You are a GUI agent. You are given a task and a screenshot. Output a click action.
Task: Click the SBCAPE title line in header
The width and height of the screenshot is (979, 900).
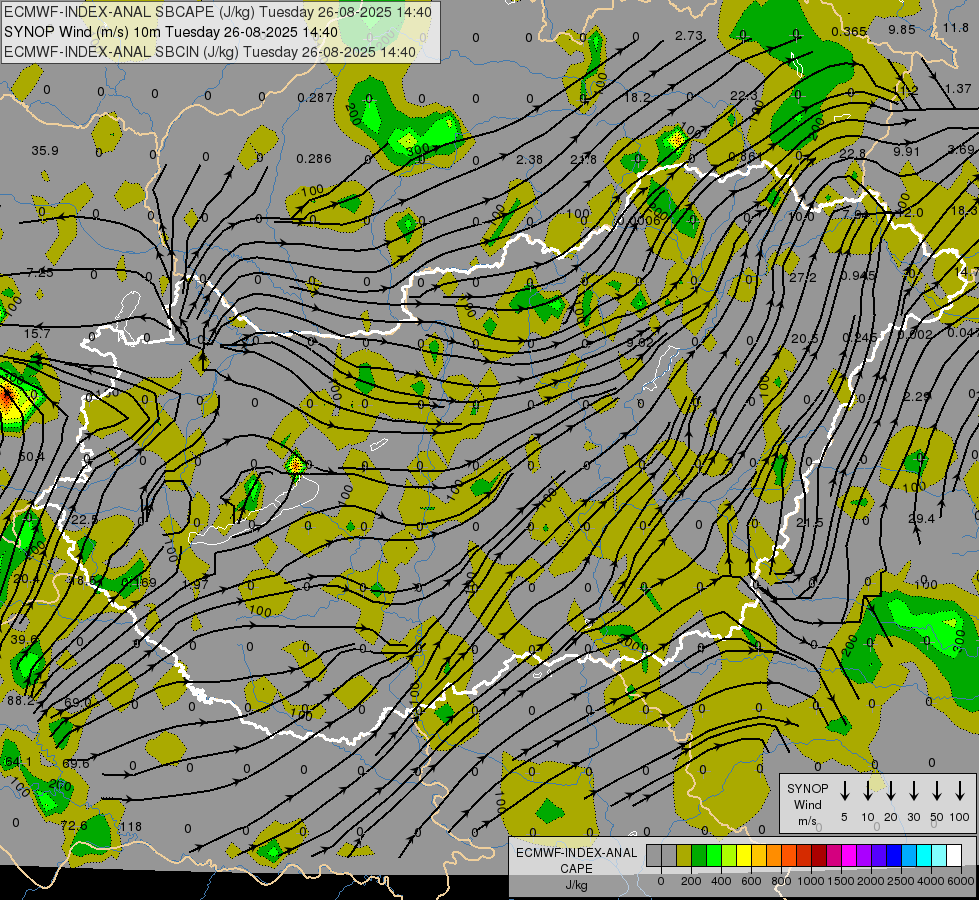click(x=217, y=12)
